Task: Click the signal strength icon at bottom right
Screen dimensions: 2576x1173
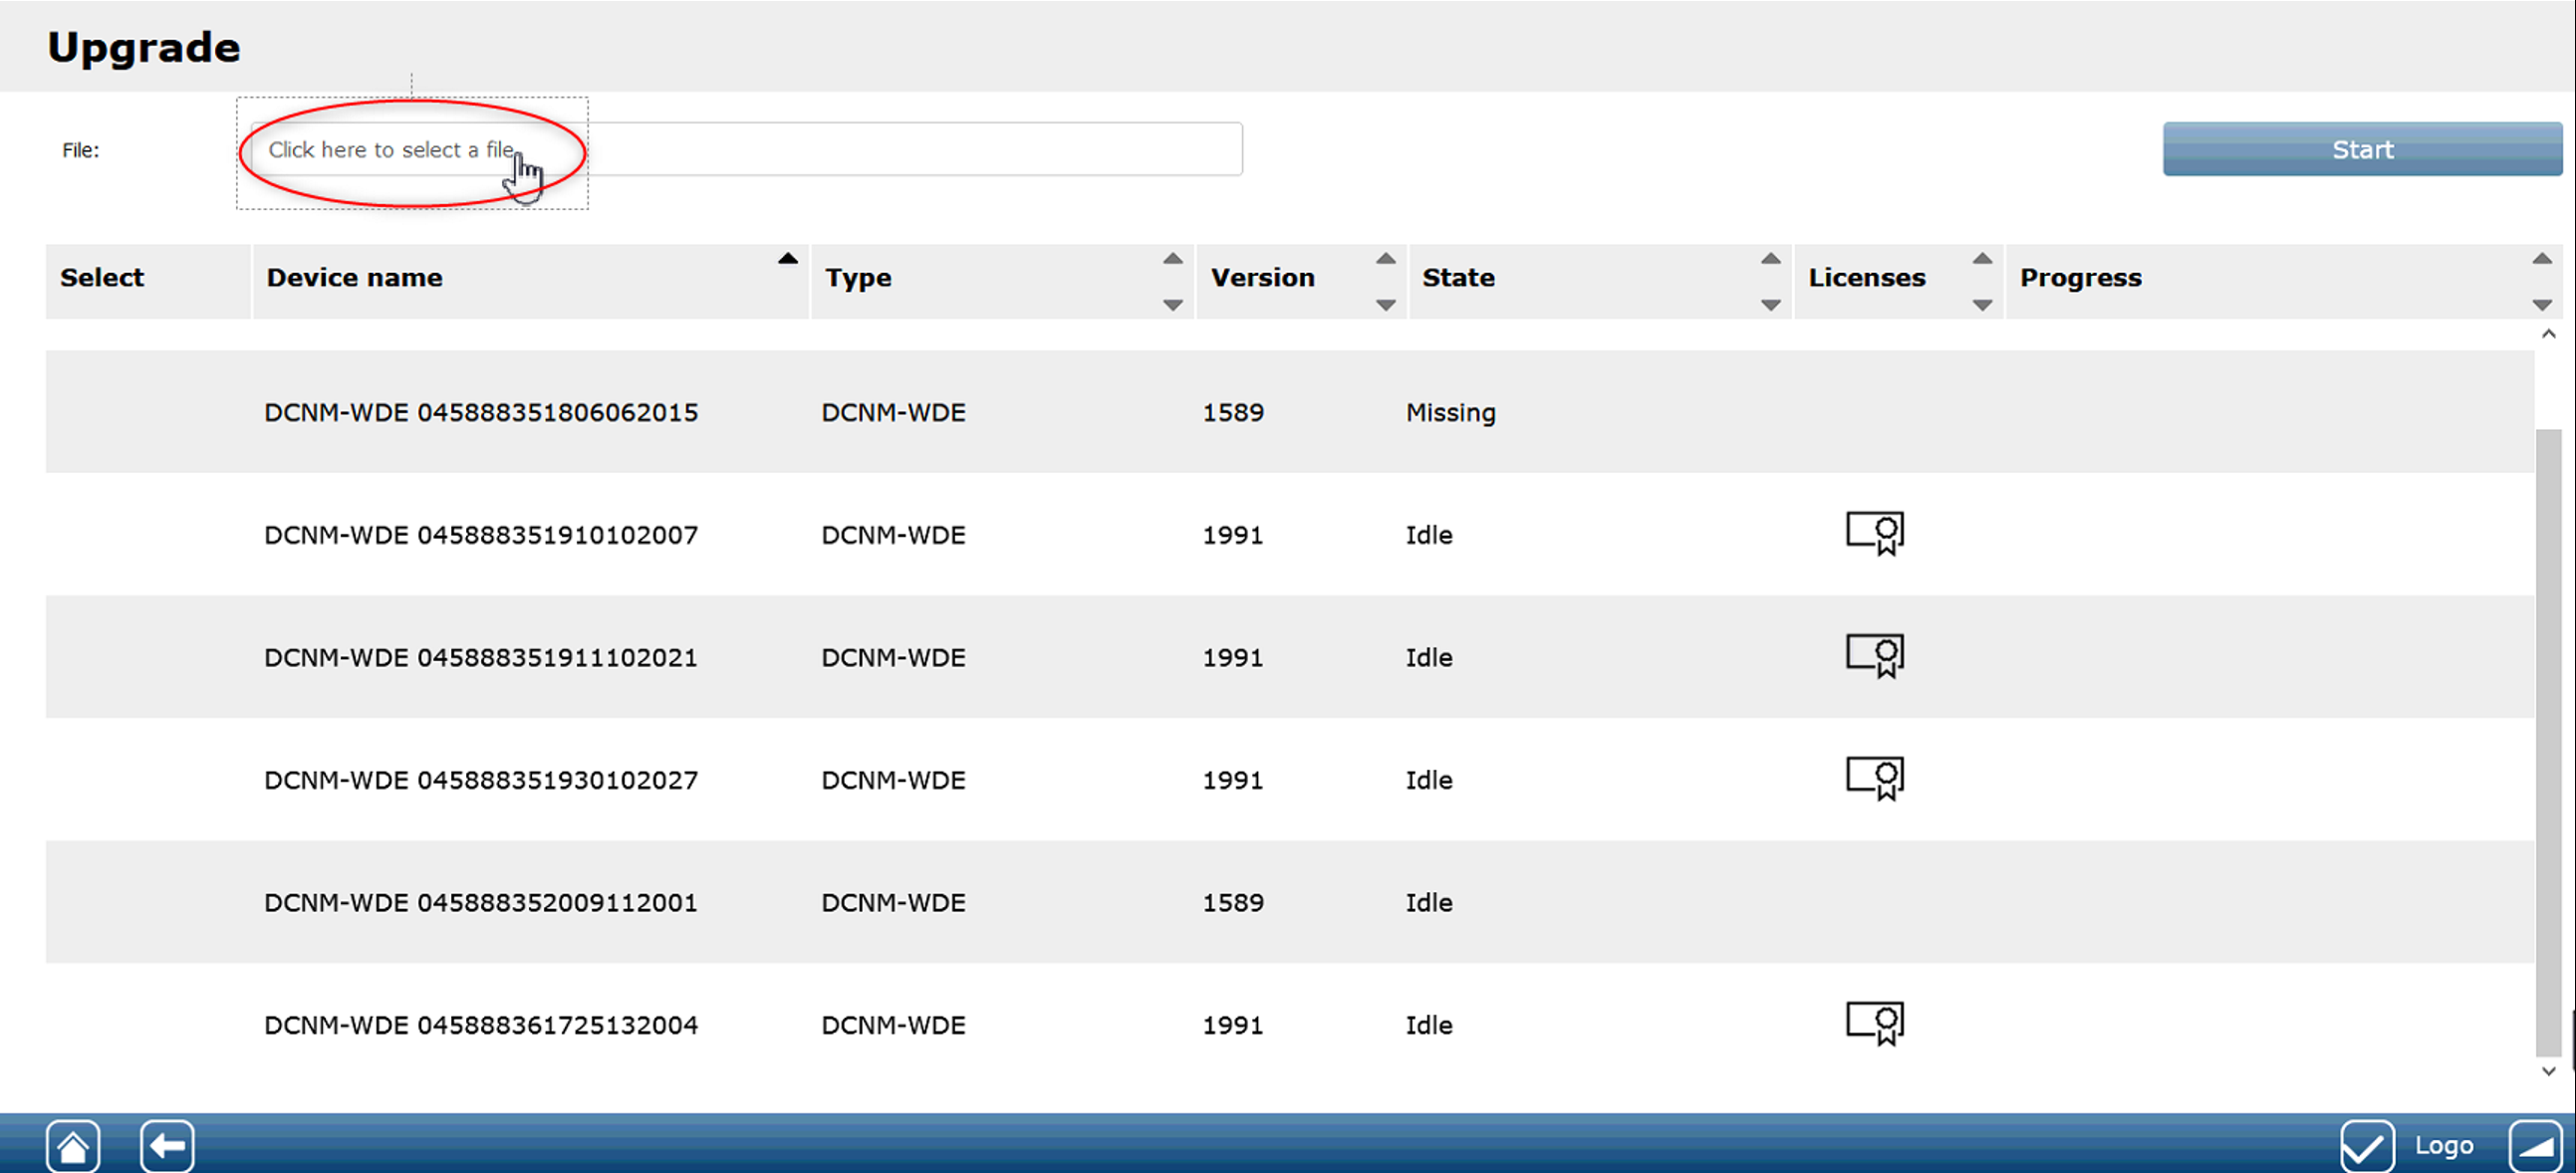Action: [x=2535, y=1146]
